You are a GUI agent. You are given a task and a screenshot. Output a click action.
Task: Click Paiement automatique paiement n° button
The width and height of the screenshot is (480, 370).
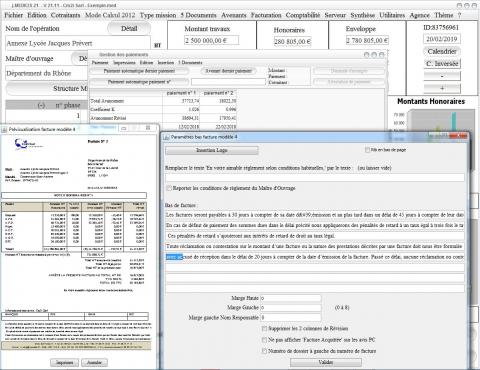139,82
